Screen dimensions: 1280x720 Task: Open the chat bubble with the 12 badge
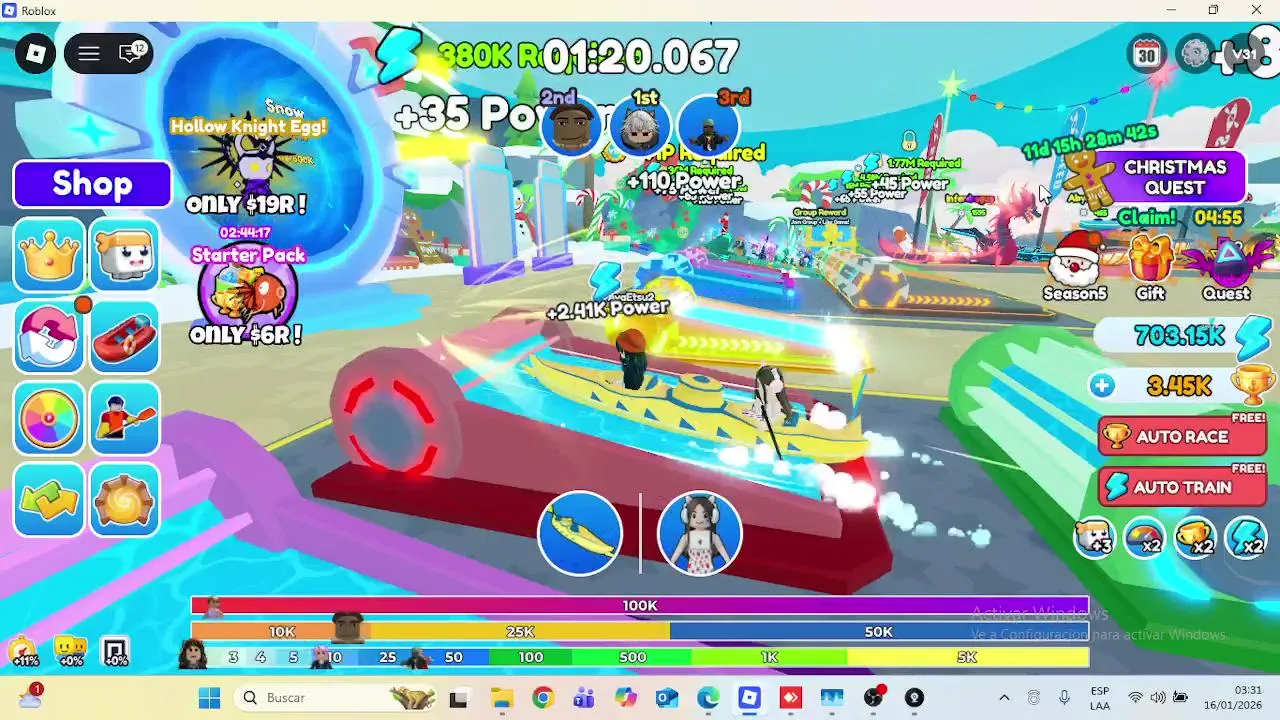pos(131,53)
